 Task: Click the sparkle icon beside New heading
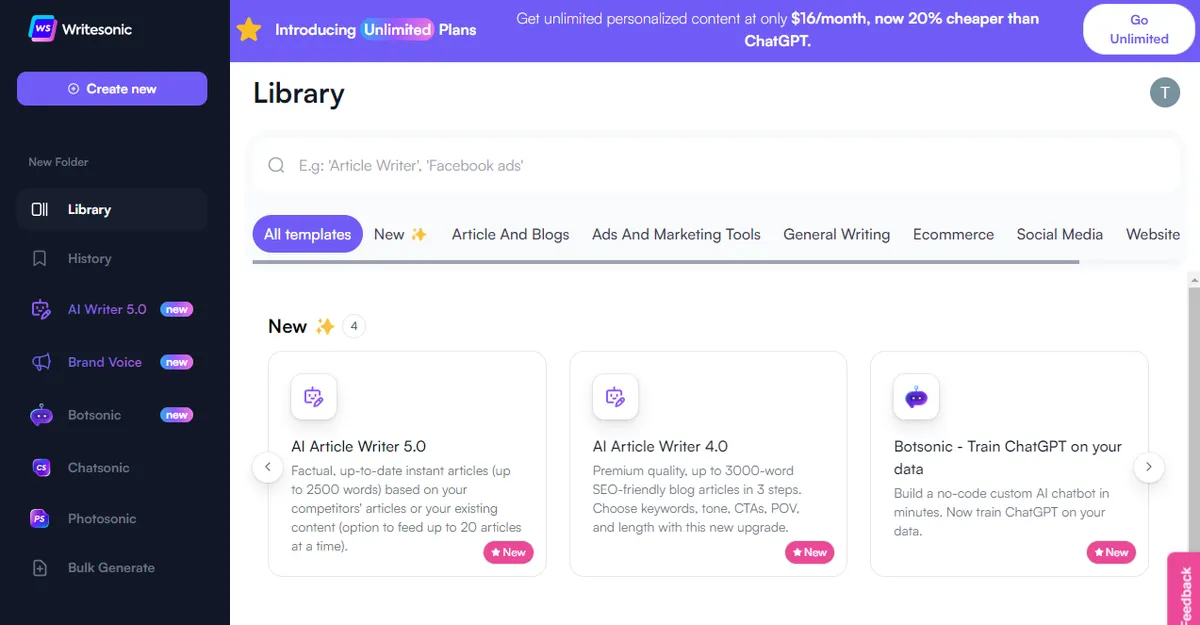click(325, 326)
